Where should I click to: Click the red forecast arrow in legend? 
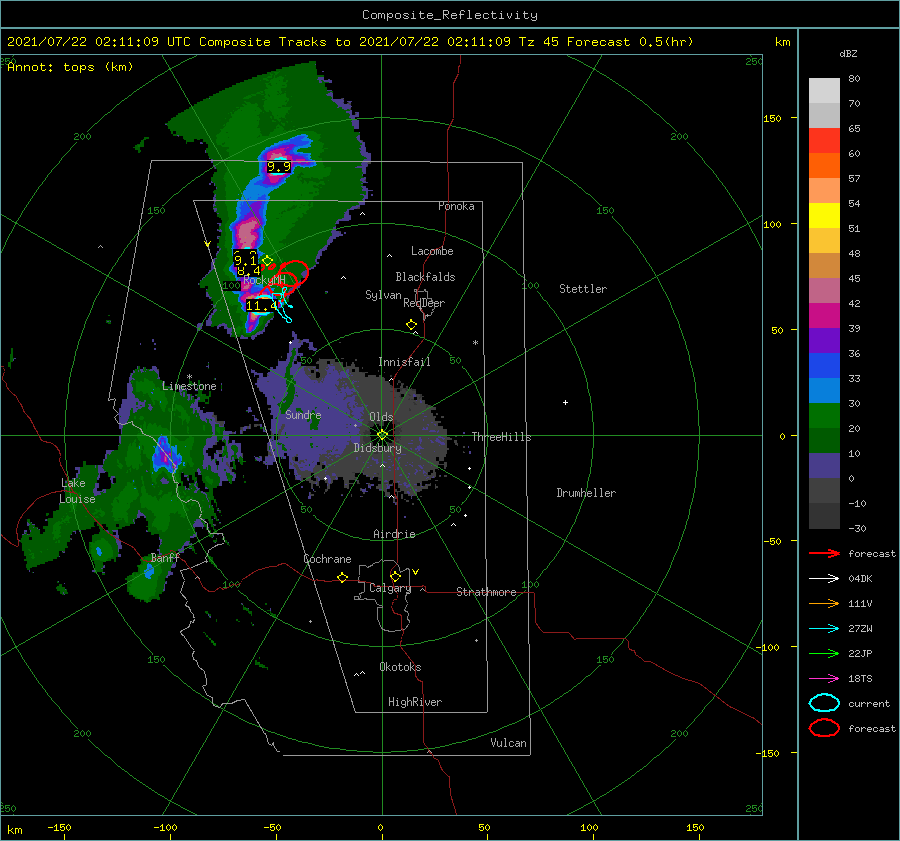pos(824,553)
